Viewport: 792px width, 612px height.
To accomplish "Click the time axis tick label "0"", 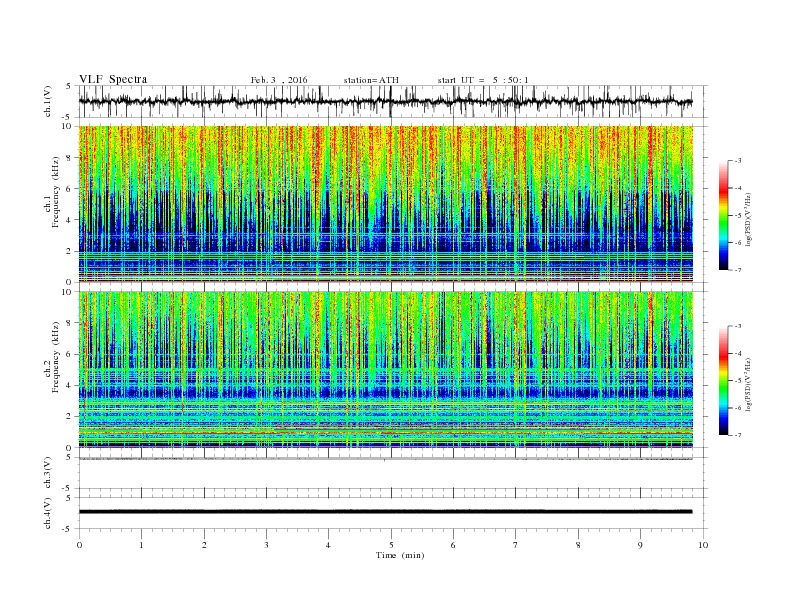I will point(79,545).
